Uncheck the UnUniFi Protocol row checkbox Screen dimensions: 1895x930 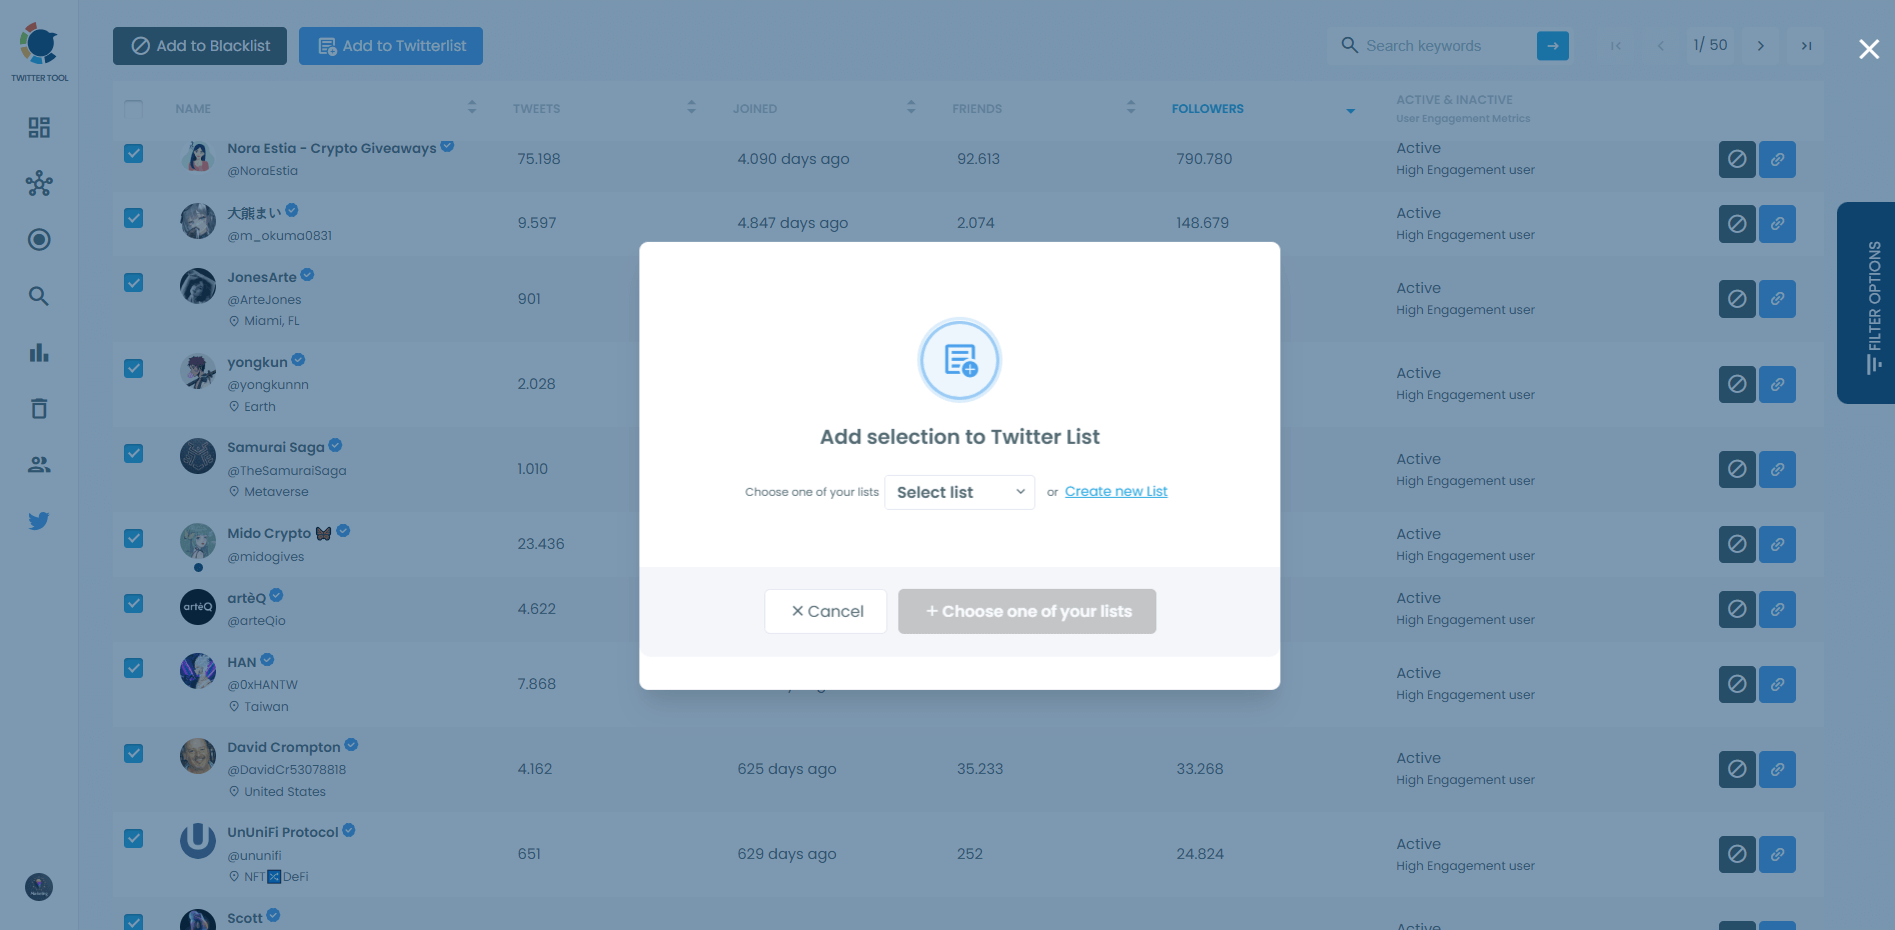click(x=133, y=838)
